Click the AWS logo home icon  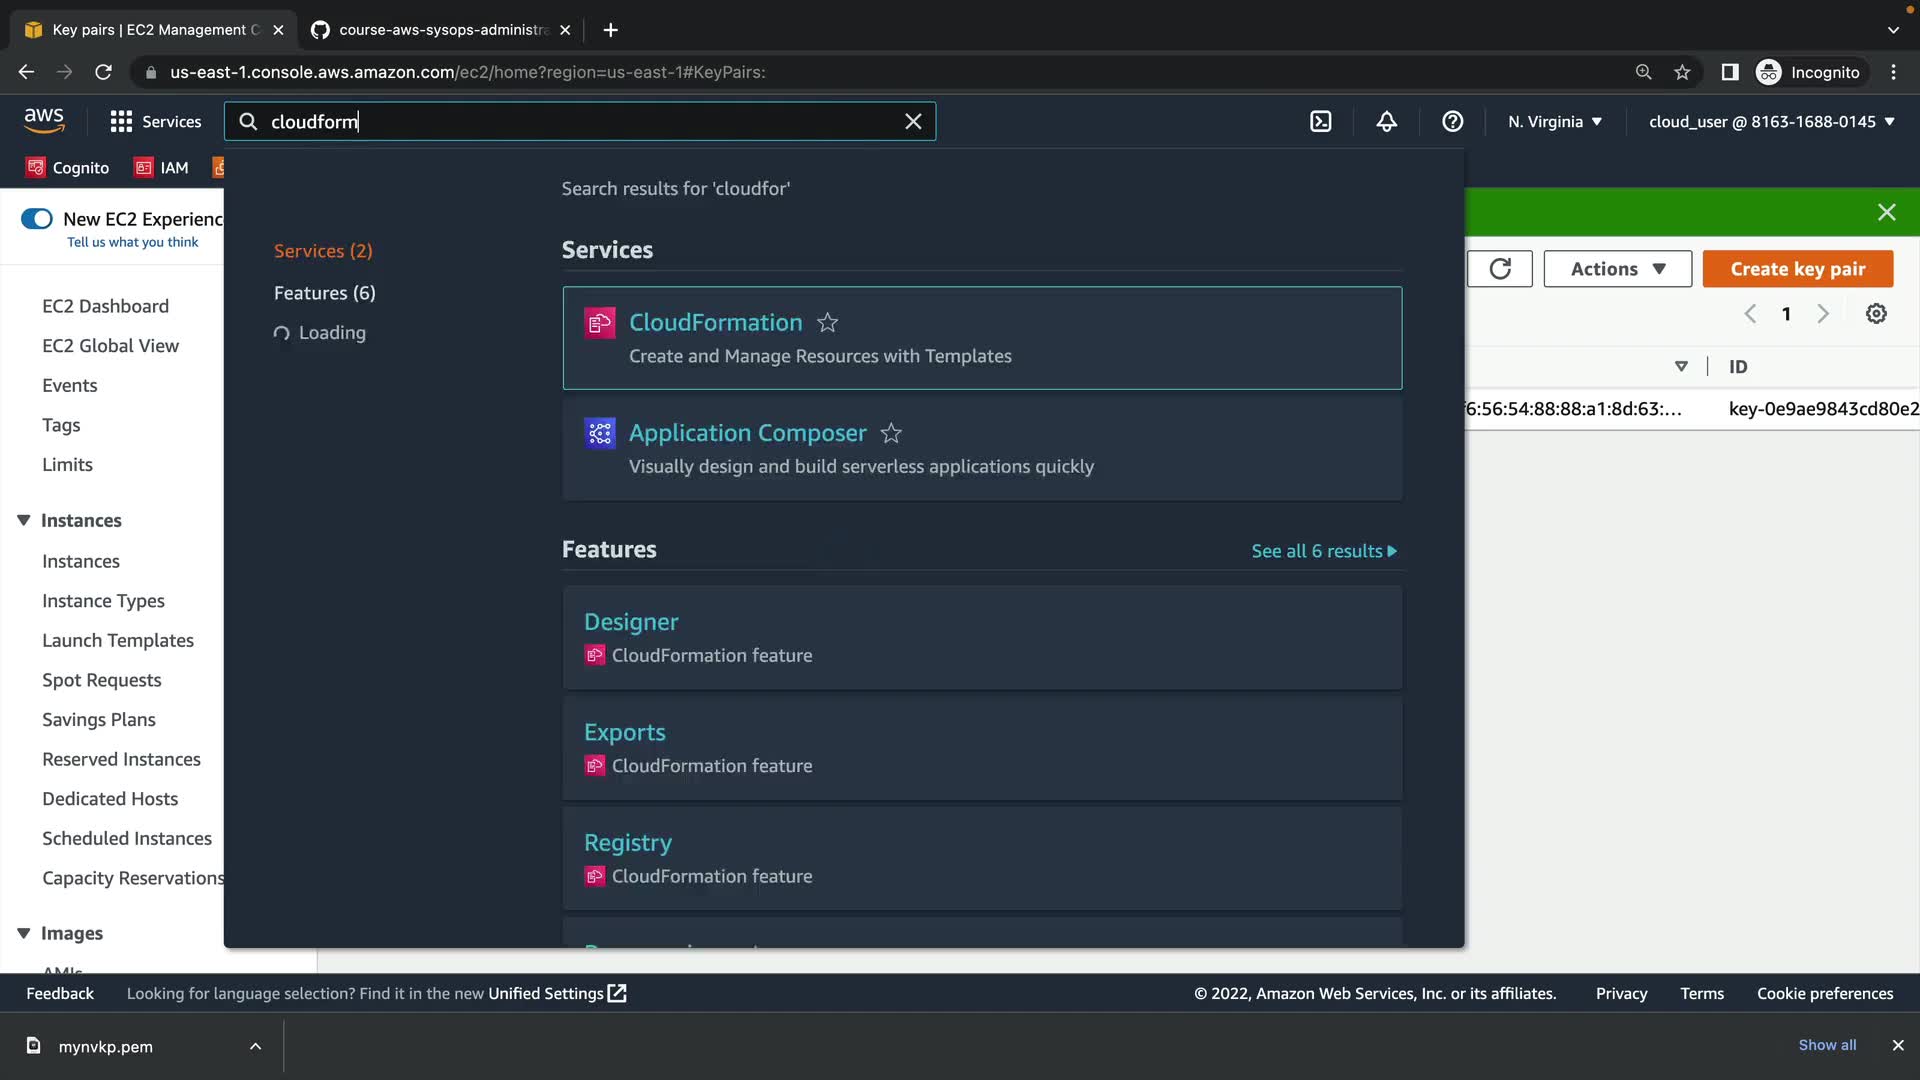pyautogui.click(x=44, y=120)
